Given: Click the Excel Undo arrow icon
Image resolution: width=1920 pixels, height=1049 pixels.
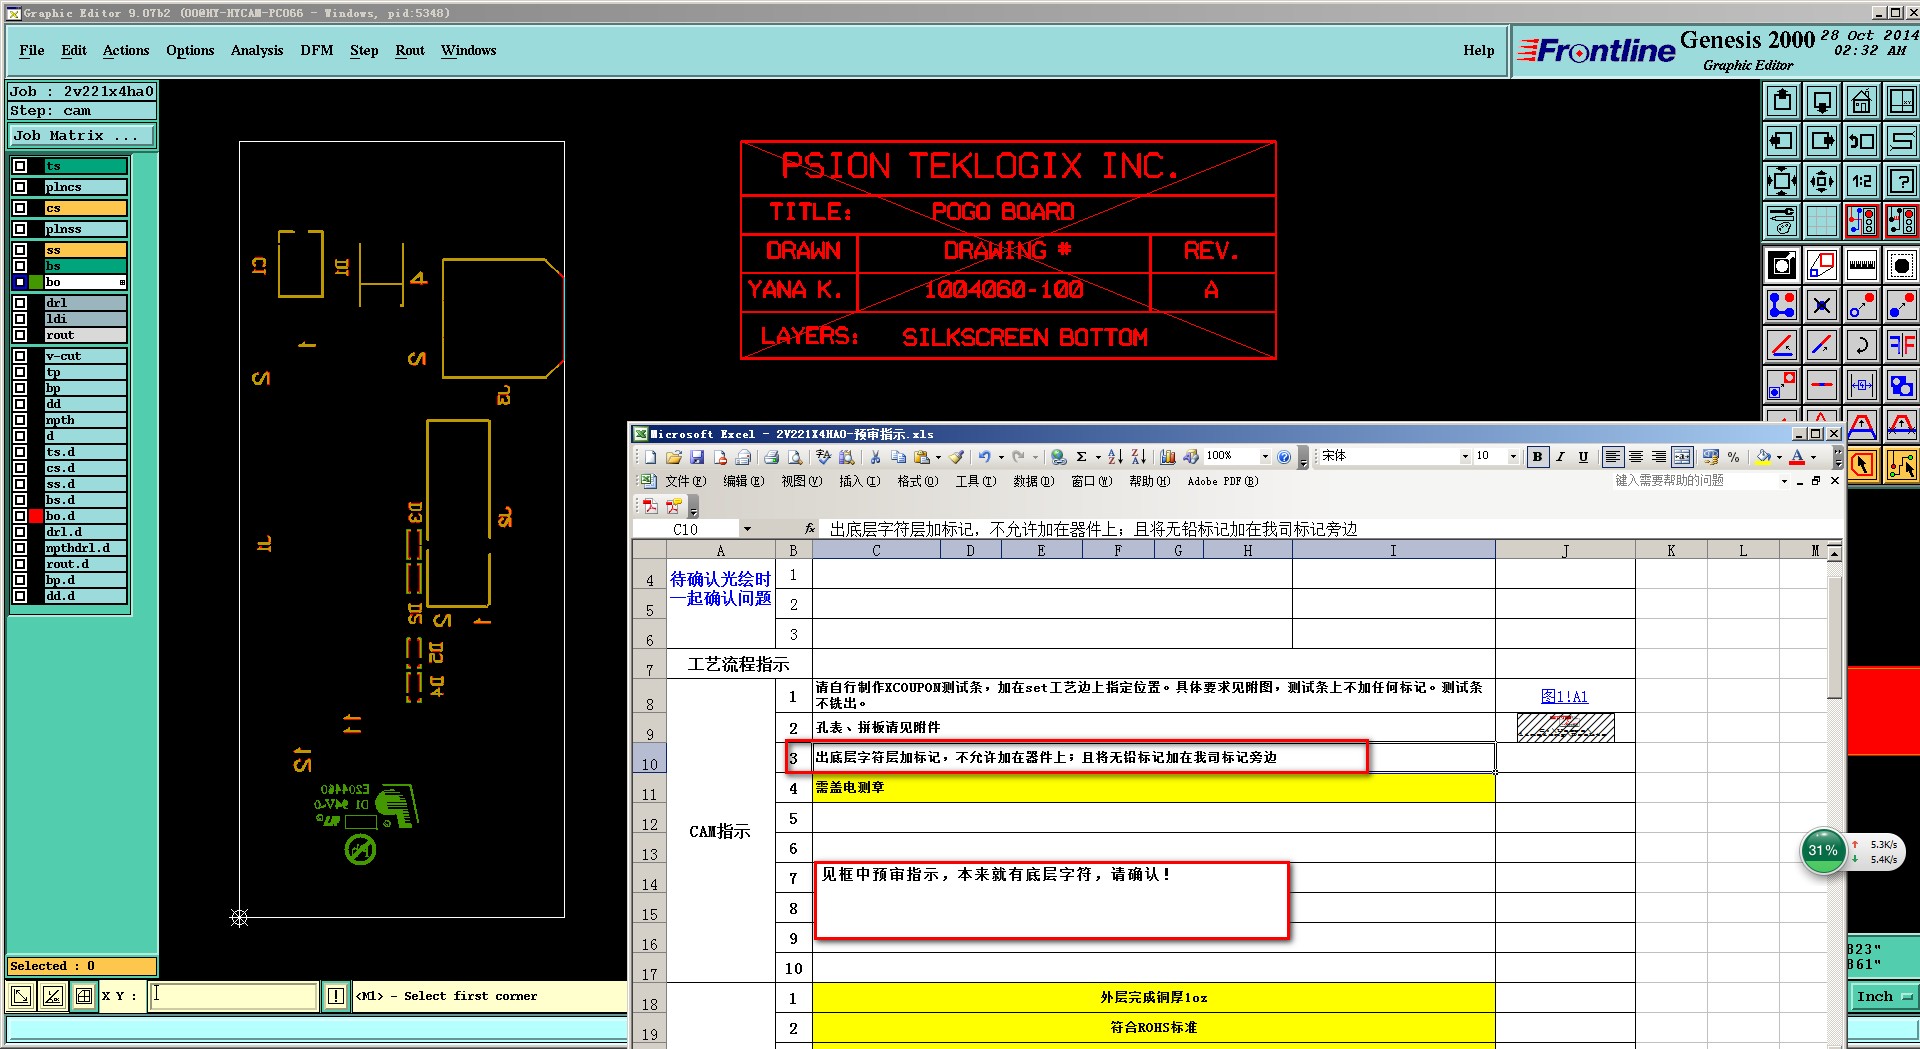Looking at the screenshot, I should (985, 457).
